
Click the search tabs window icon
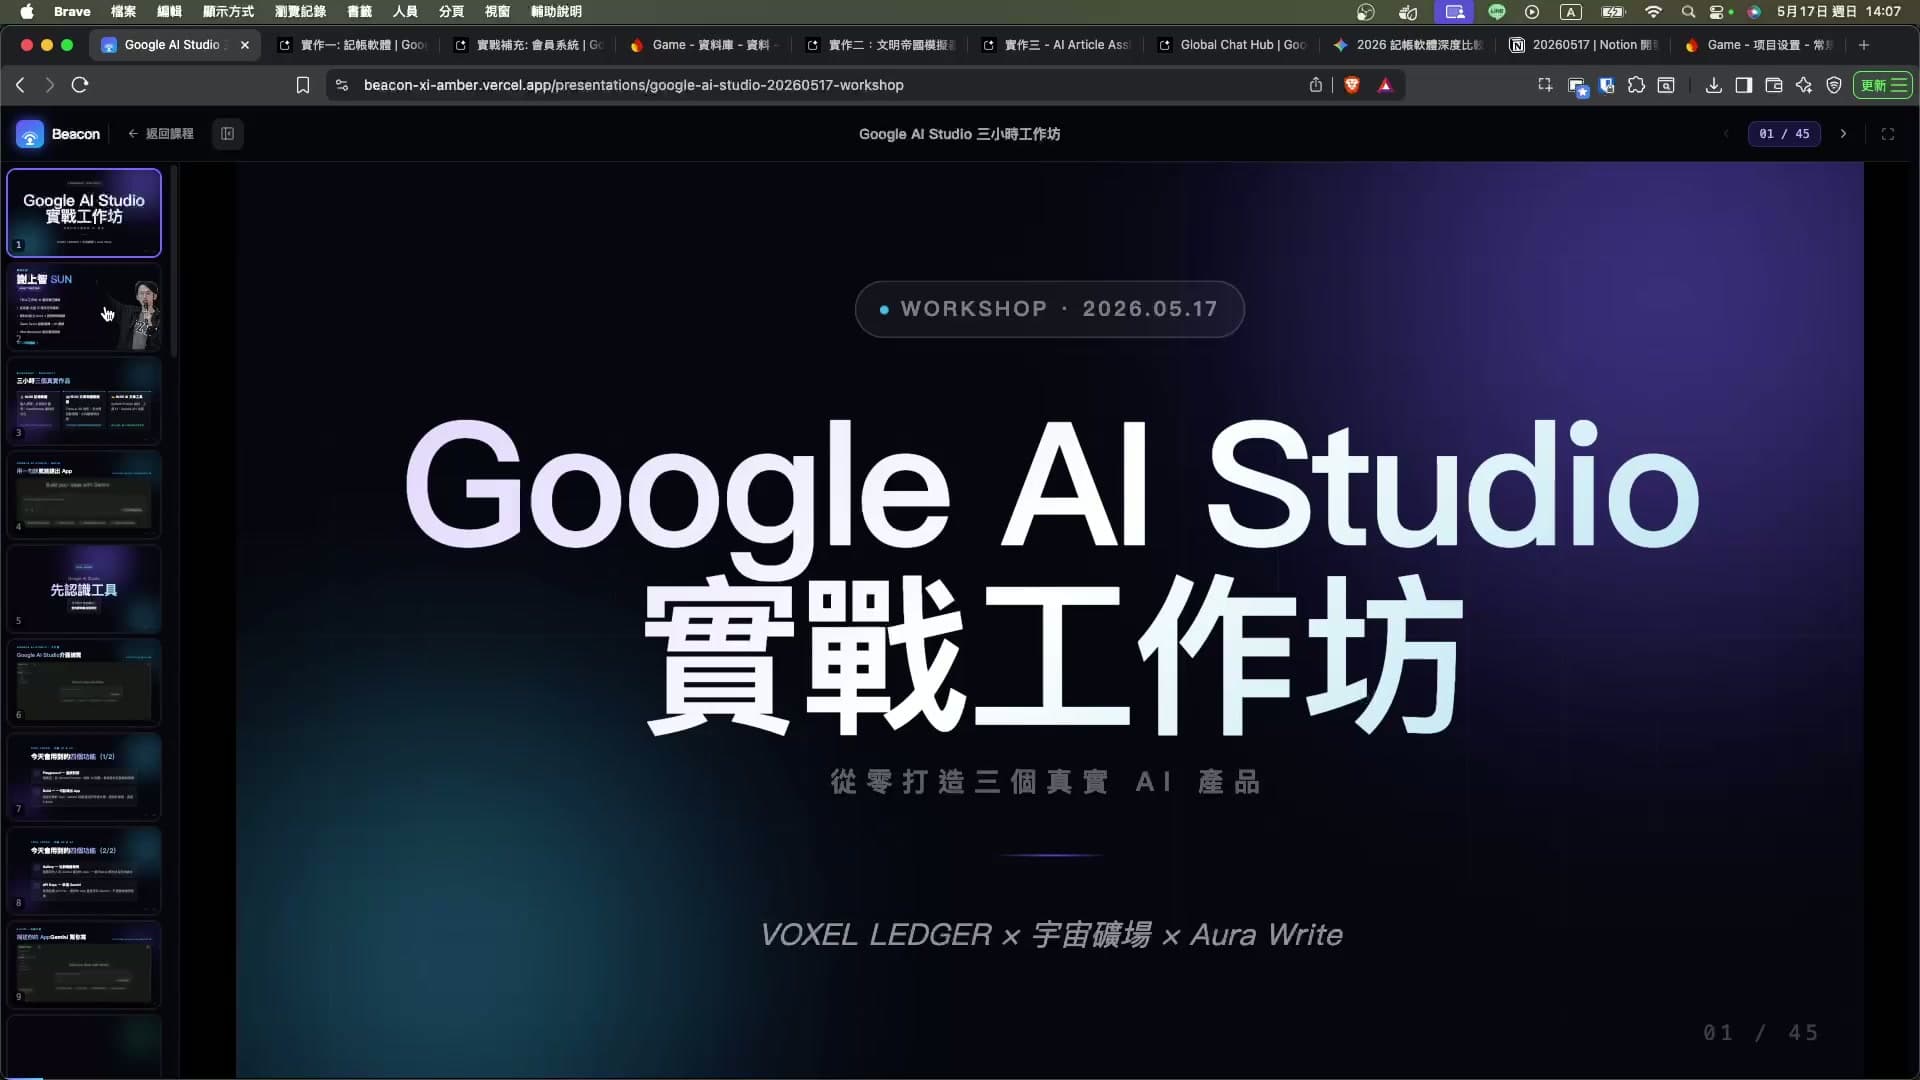(x=1666, y=85)
